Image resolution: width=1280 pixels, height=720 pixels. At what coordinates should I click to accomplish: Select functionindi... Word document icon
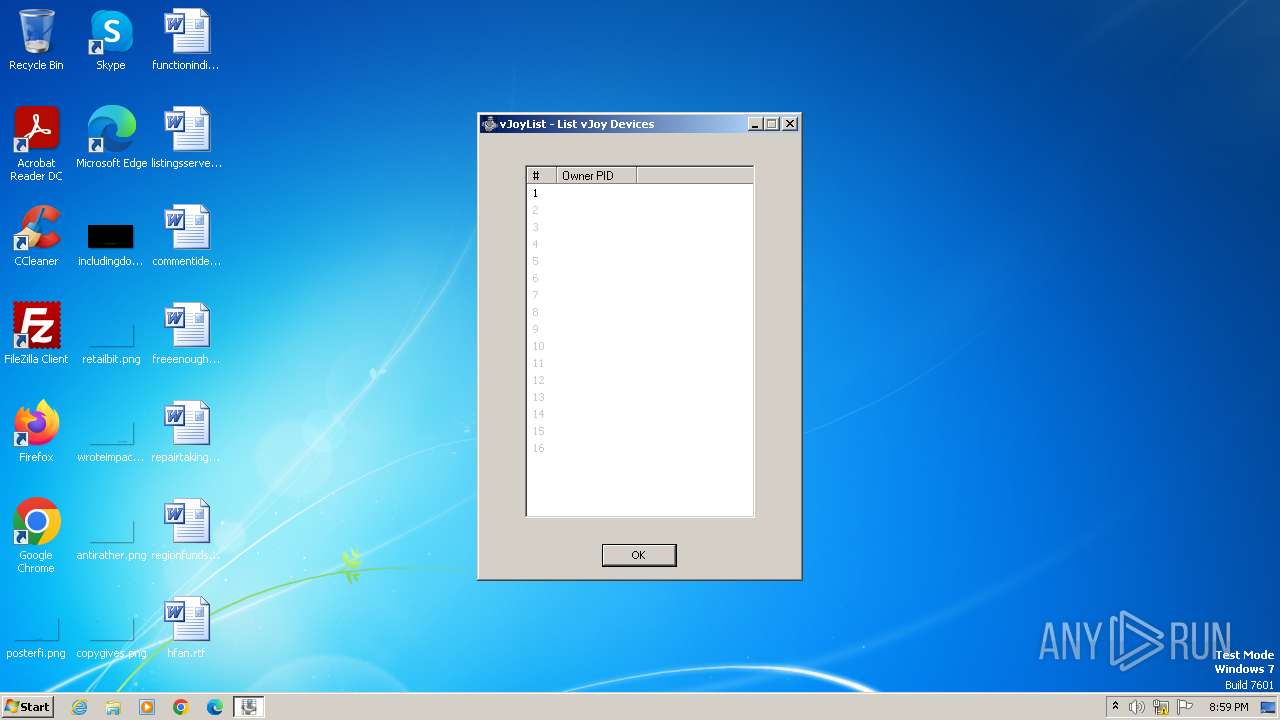coord(186,40)
